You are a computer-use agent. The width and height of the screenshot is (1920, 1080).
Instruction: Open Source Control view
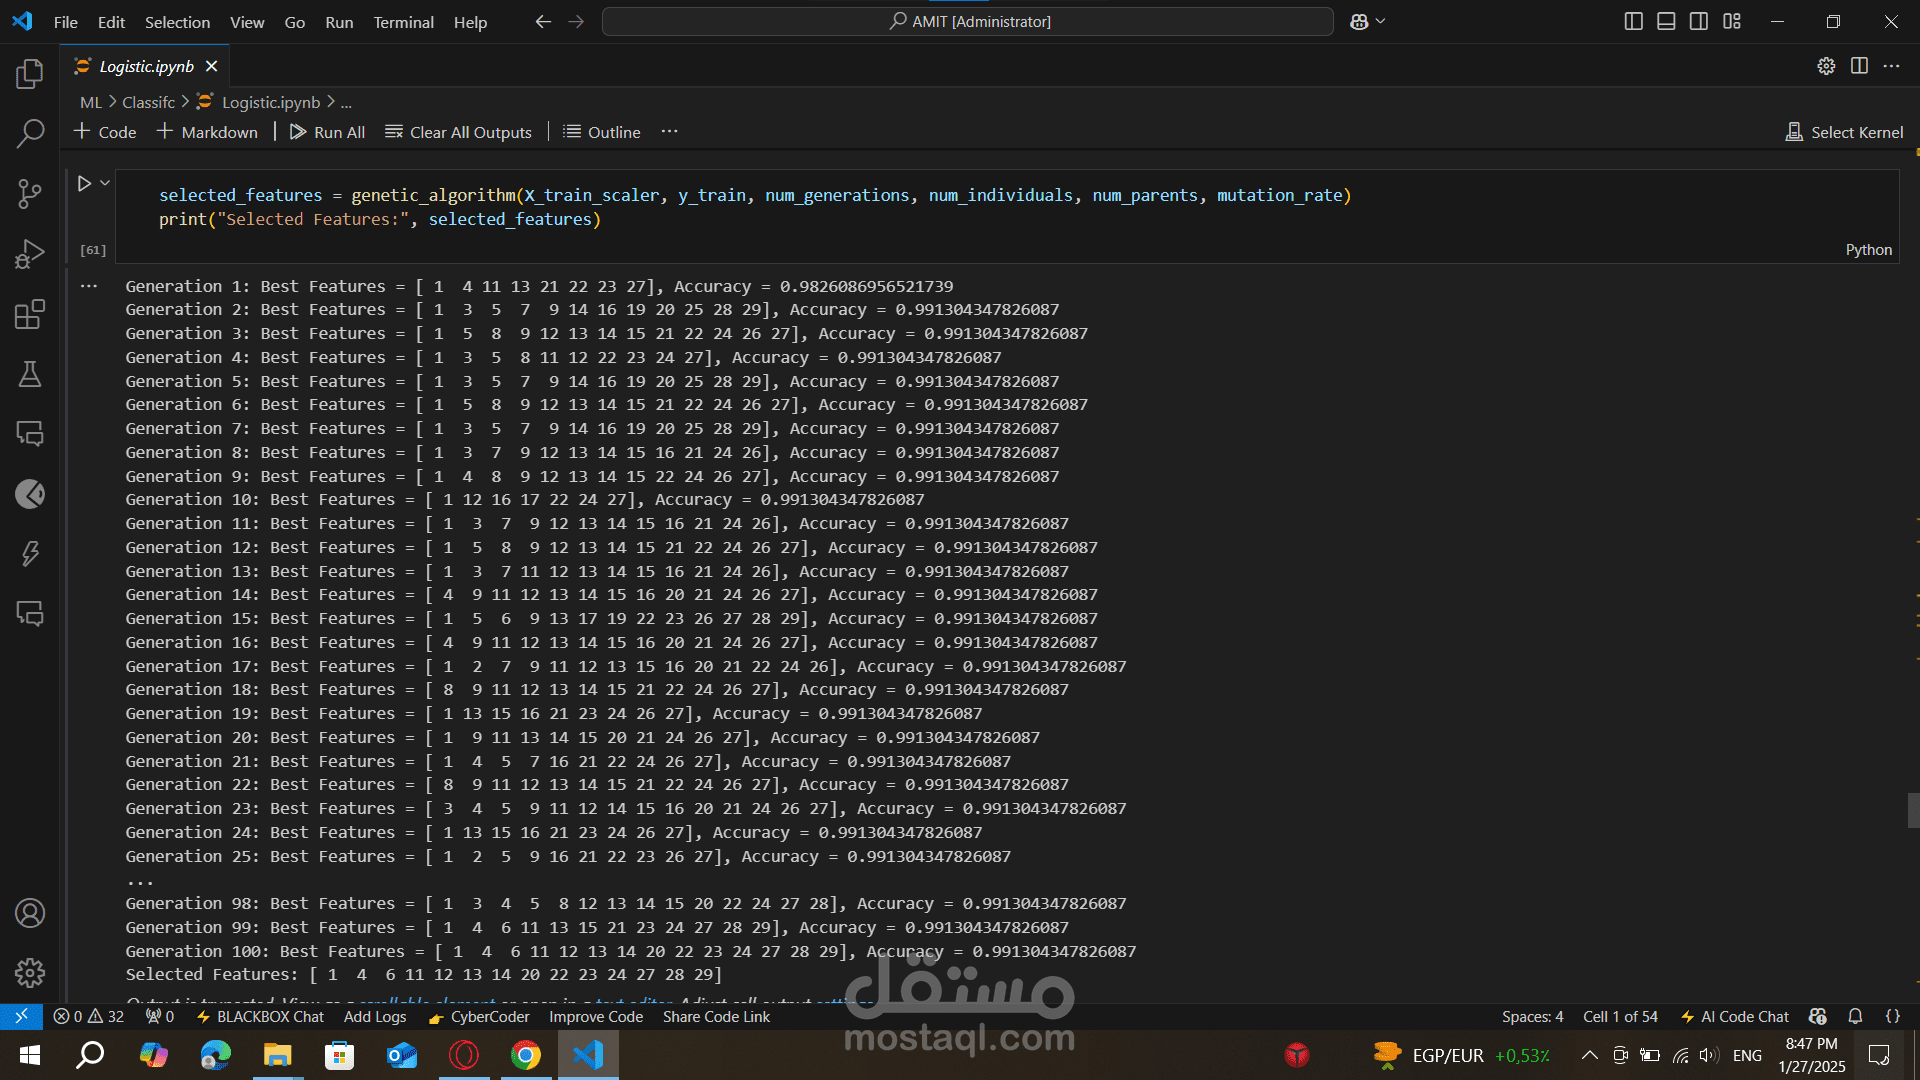(30, 193)
